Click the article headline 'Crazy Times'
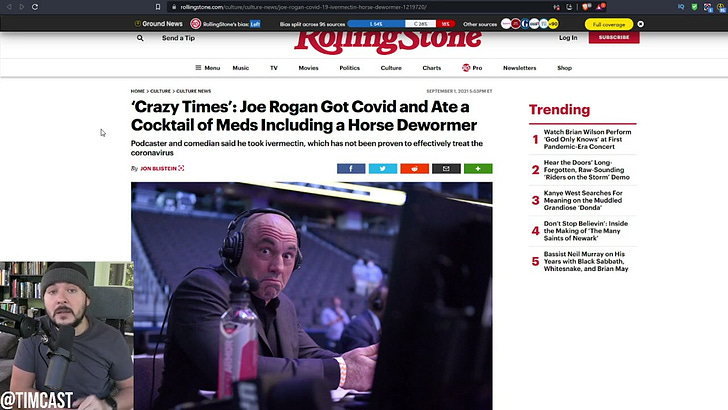 304,116
